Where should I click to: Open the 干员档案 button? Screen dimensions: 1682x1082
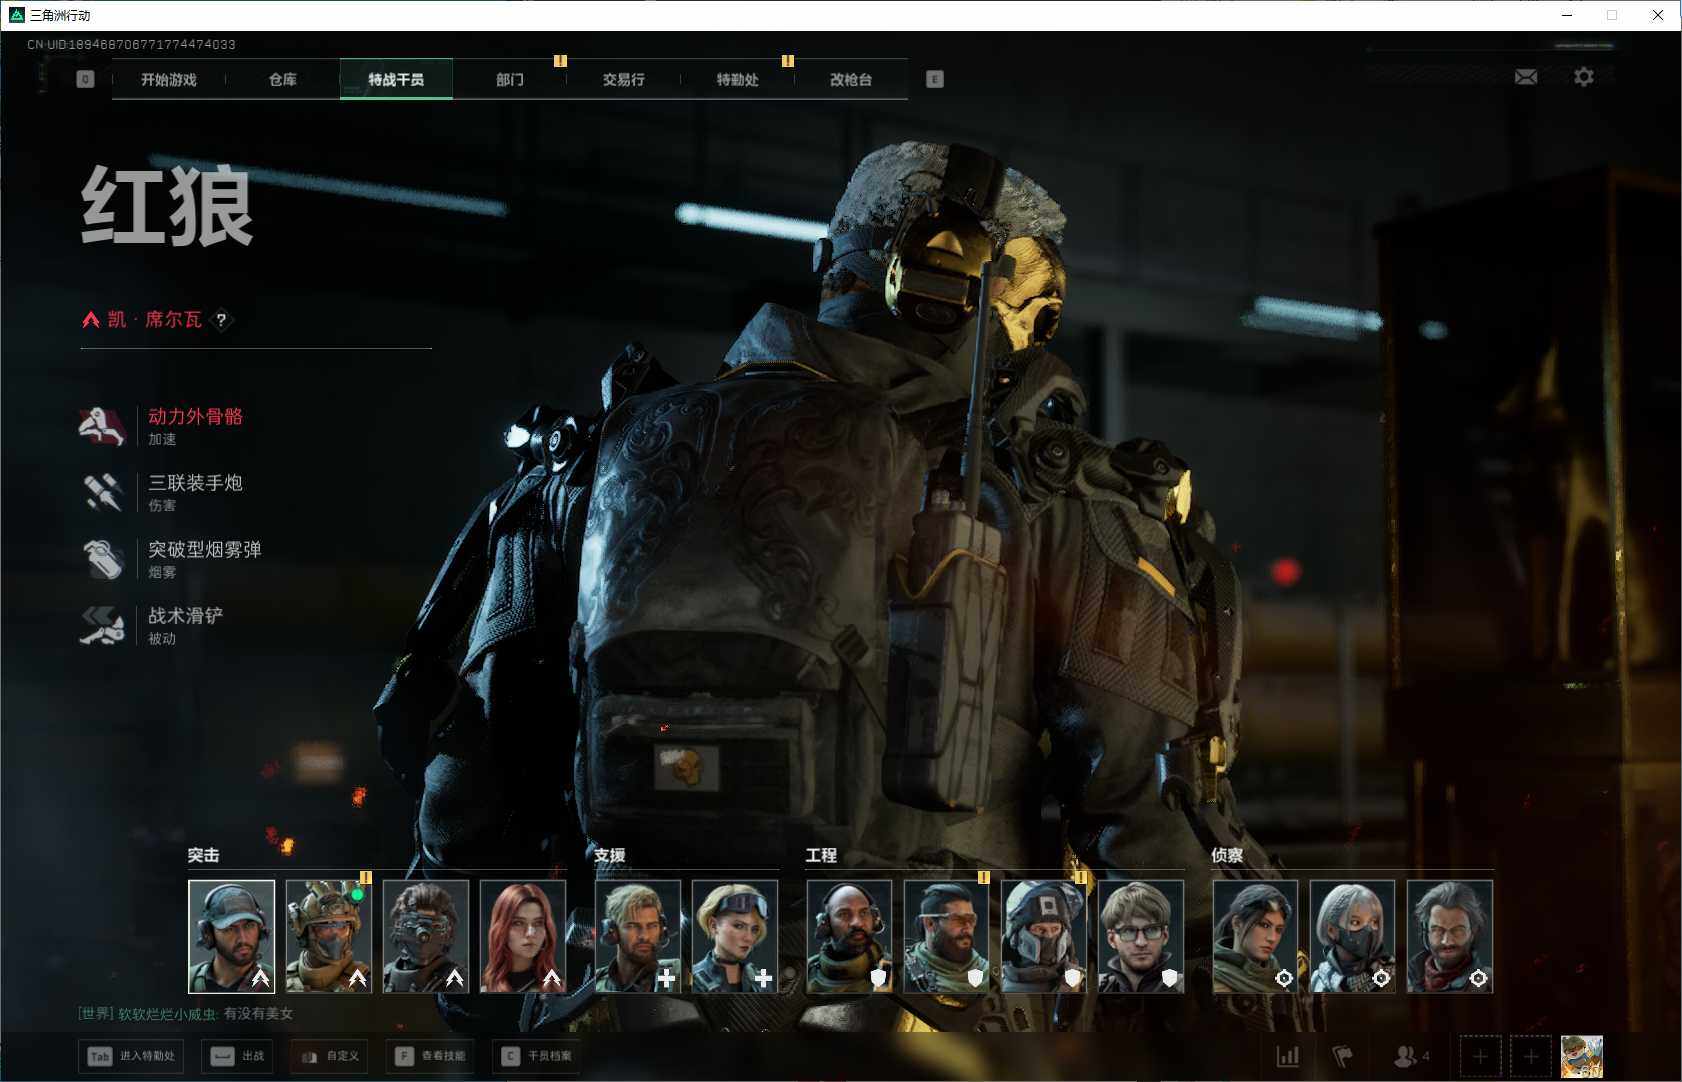pos(537,1056)
